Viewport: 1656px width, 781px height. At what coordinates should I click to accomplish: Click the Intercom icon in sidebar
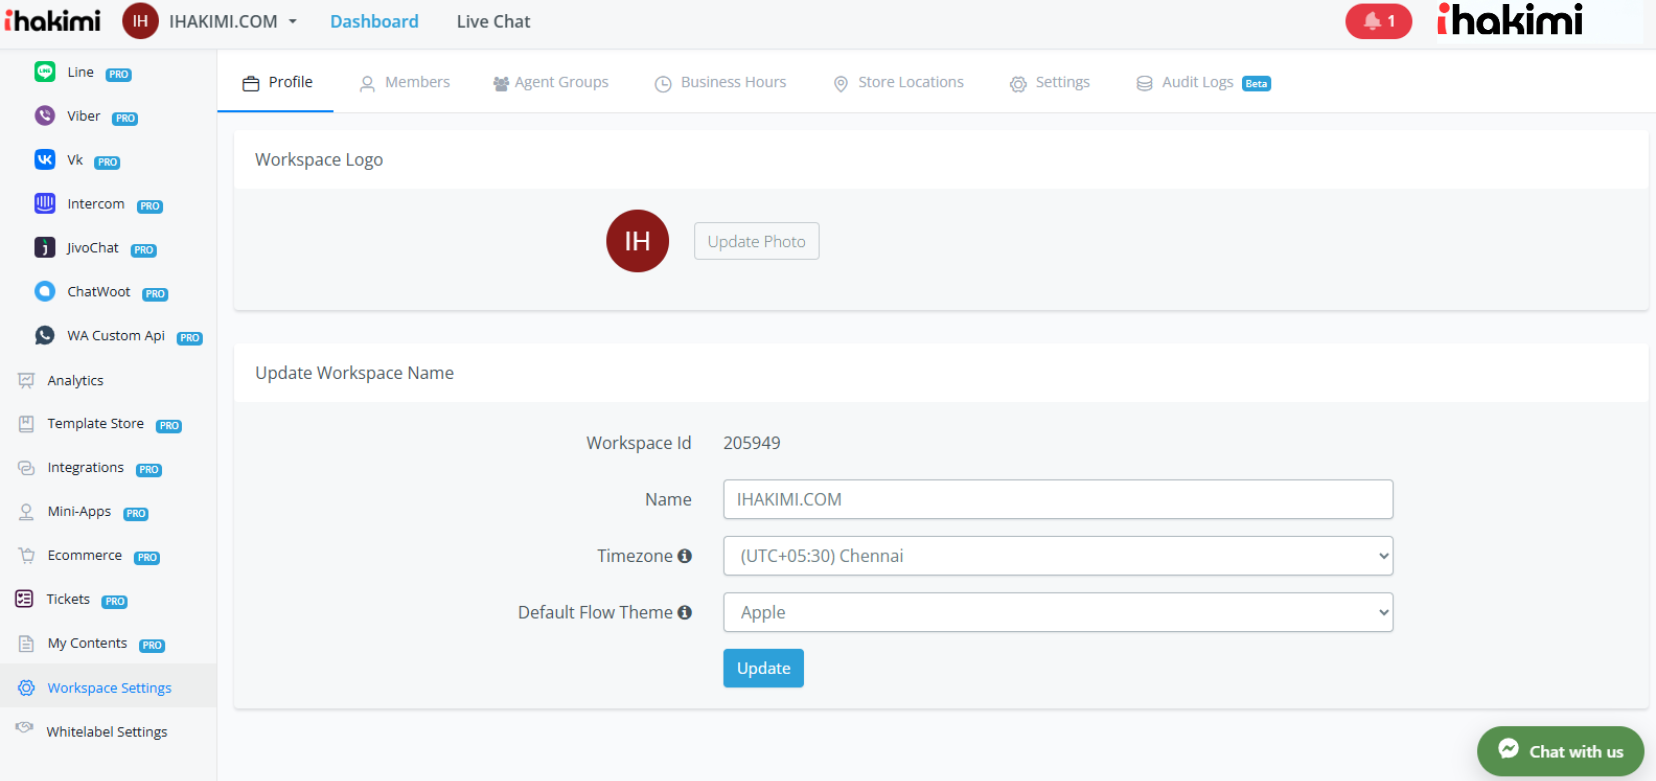45,204
